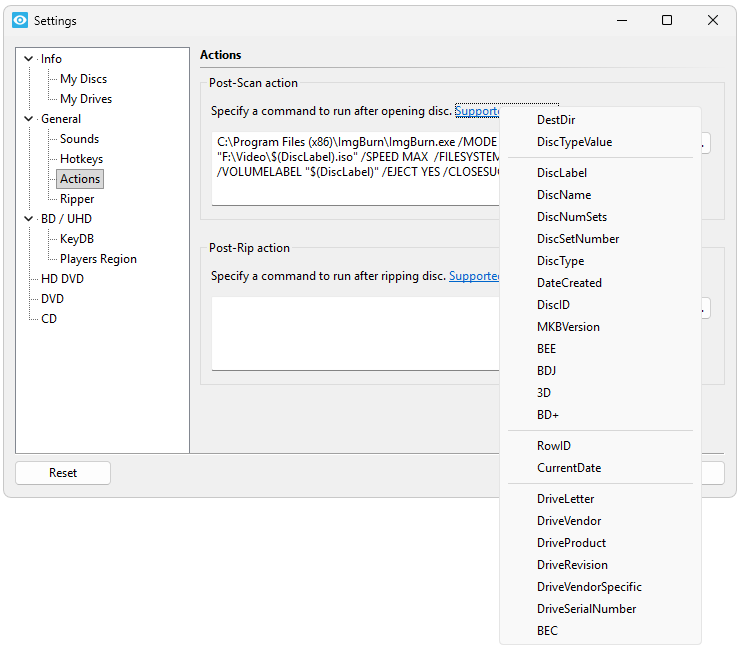
Task: Select Players Region tree item
Action: click(98, 259)
